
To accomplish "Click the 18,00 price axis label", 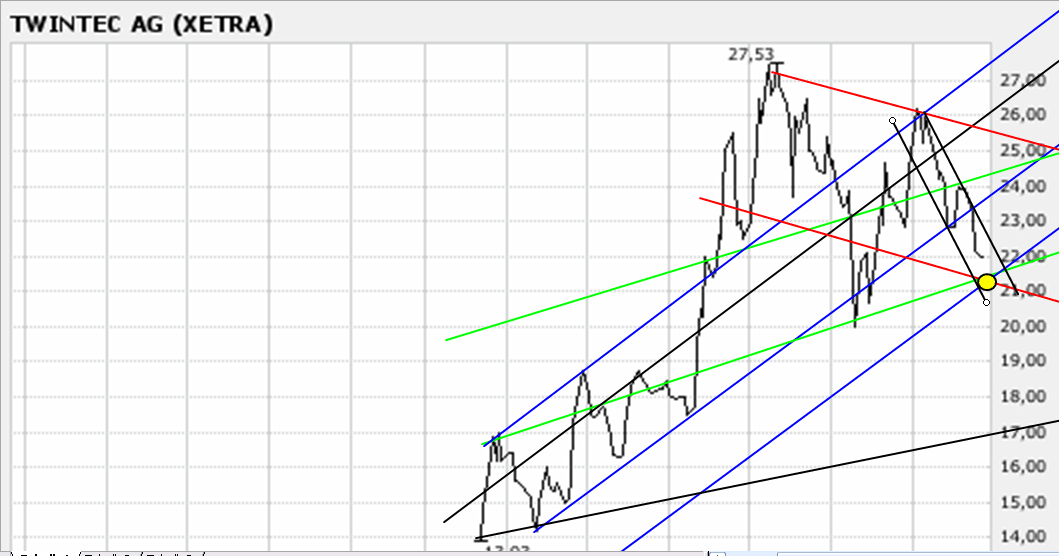I will pyautogui.click(x=1023, y=397).
